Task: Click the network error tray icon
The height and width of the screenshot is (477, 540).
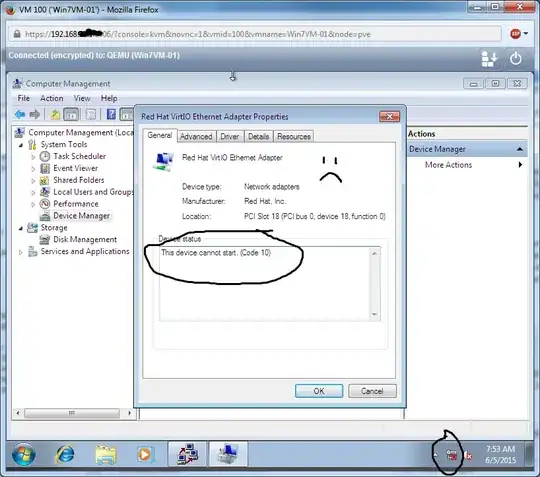Action: click(451, 455)
